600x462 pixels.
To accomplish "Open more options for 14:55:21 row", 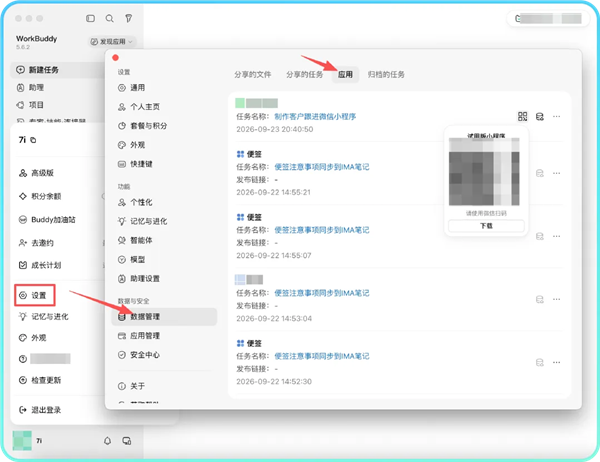I will click(x=557, y=173).
